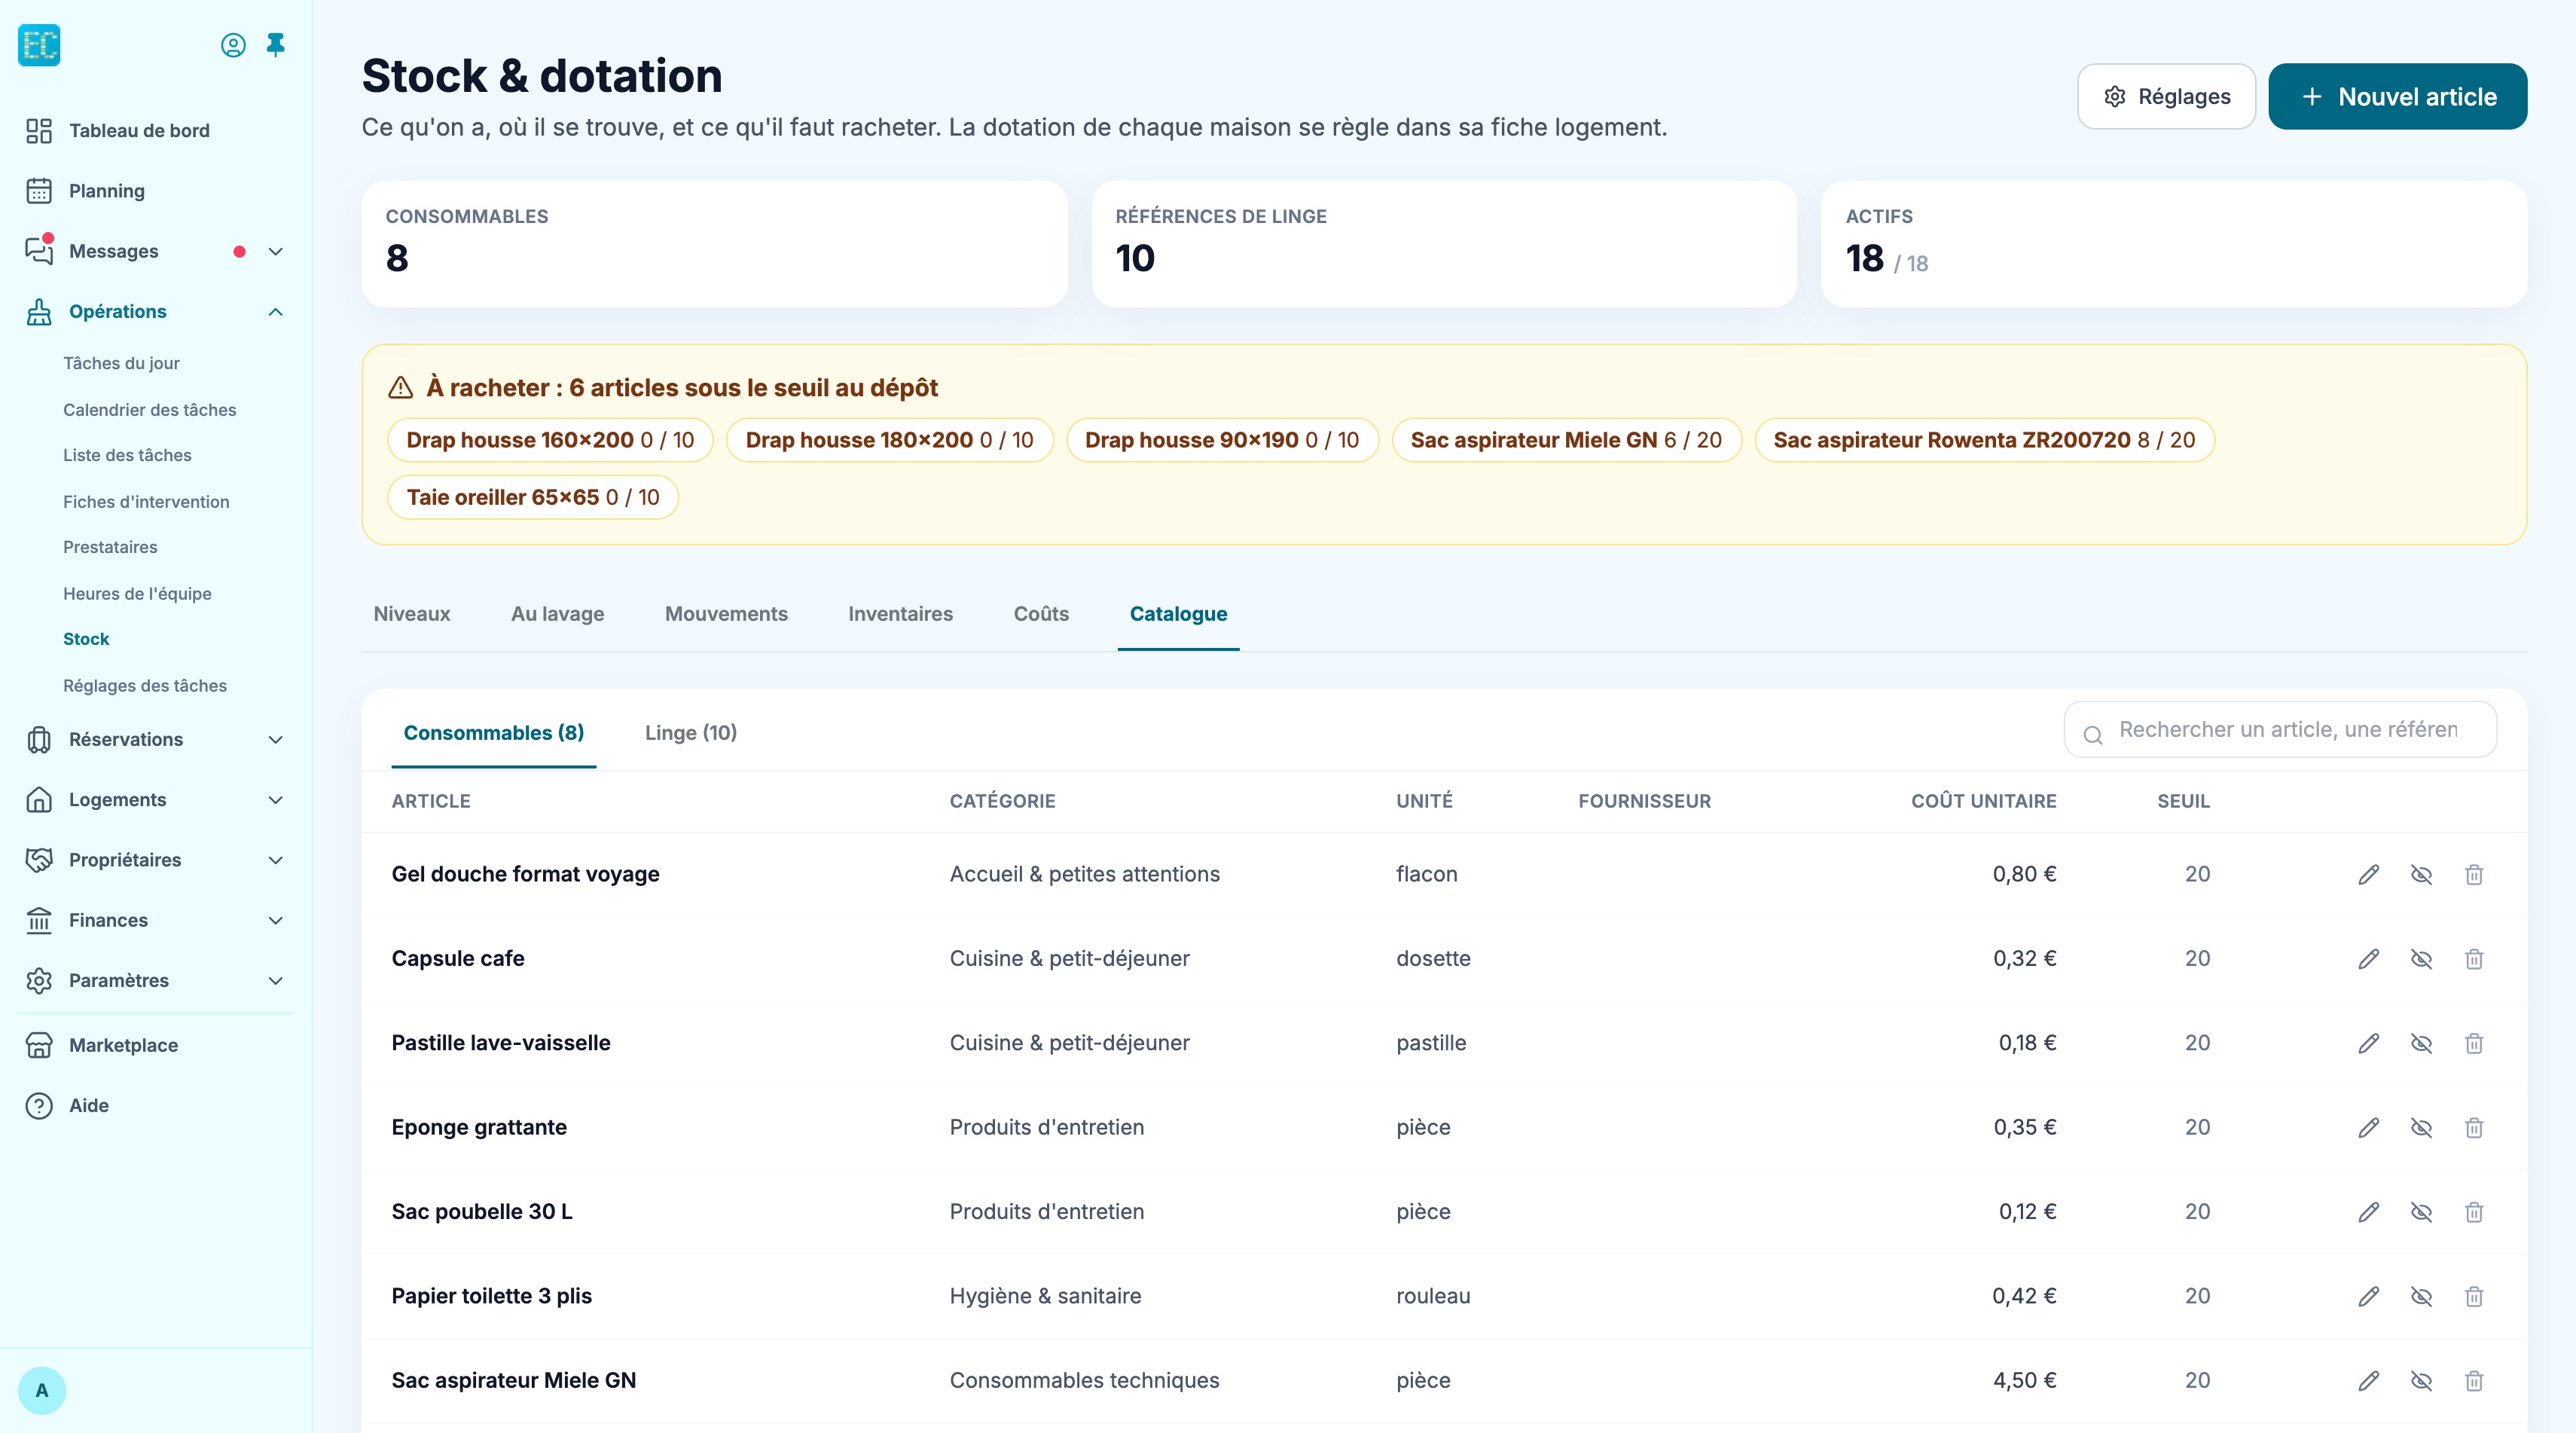Edit Sac aspirateur Miele GN pencil icon
Image resolution: width=2576 pixels, height=1433 pixels.
click(2369, 1381)
